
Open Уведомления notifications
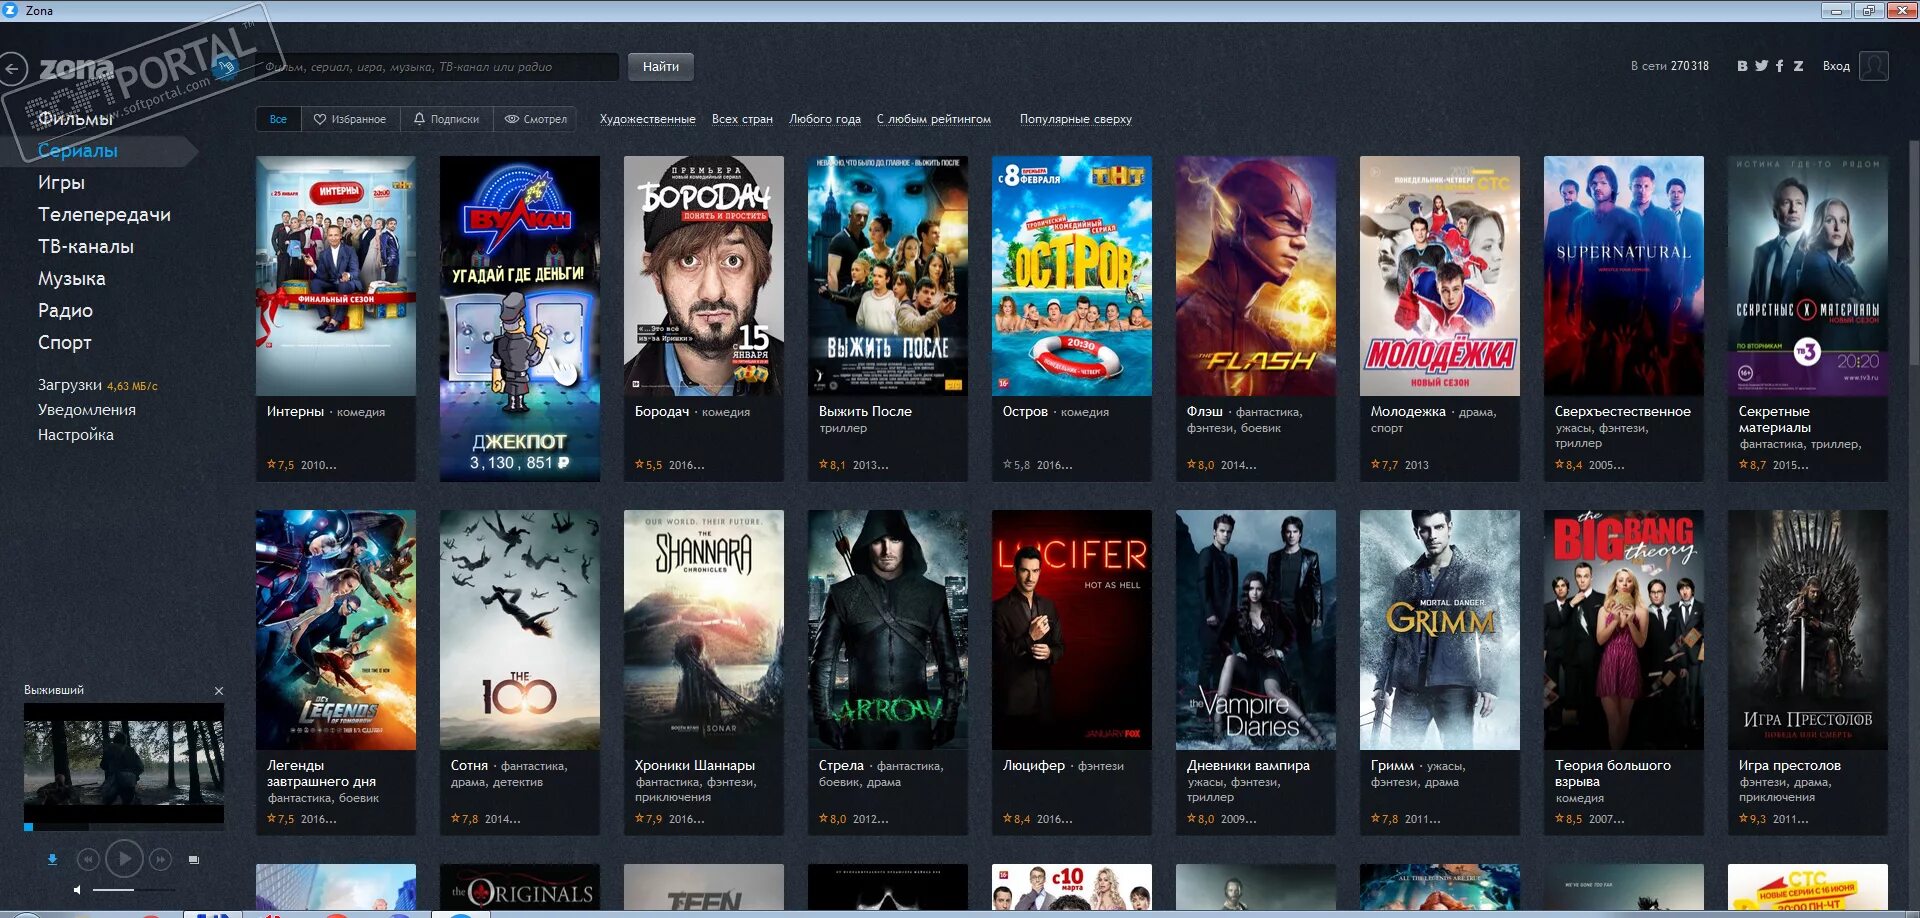click(87, 410)
